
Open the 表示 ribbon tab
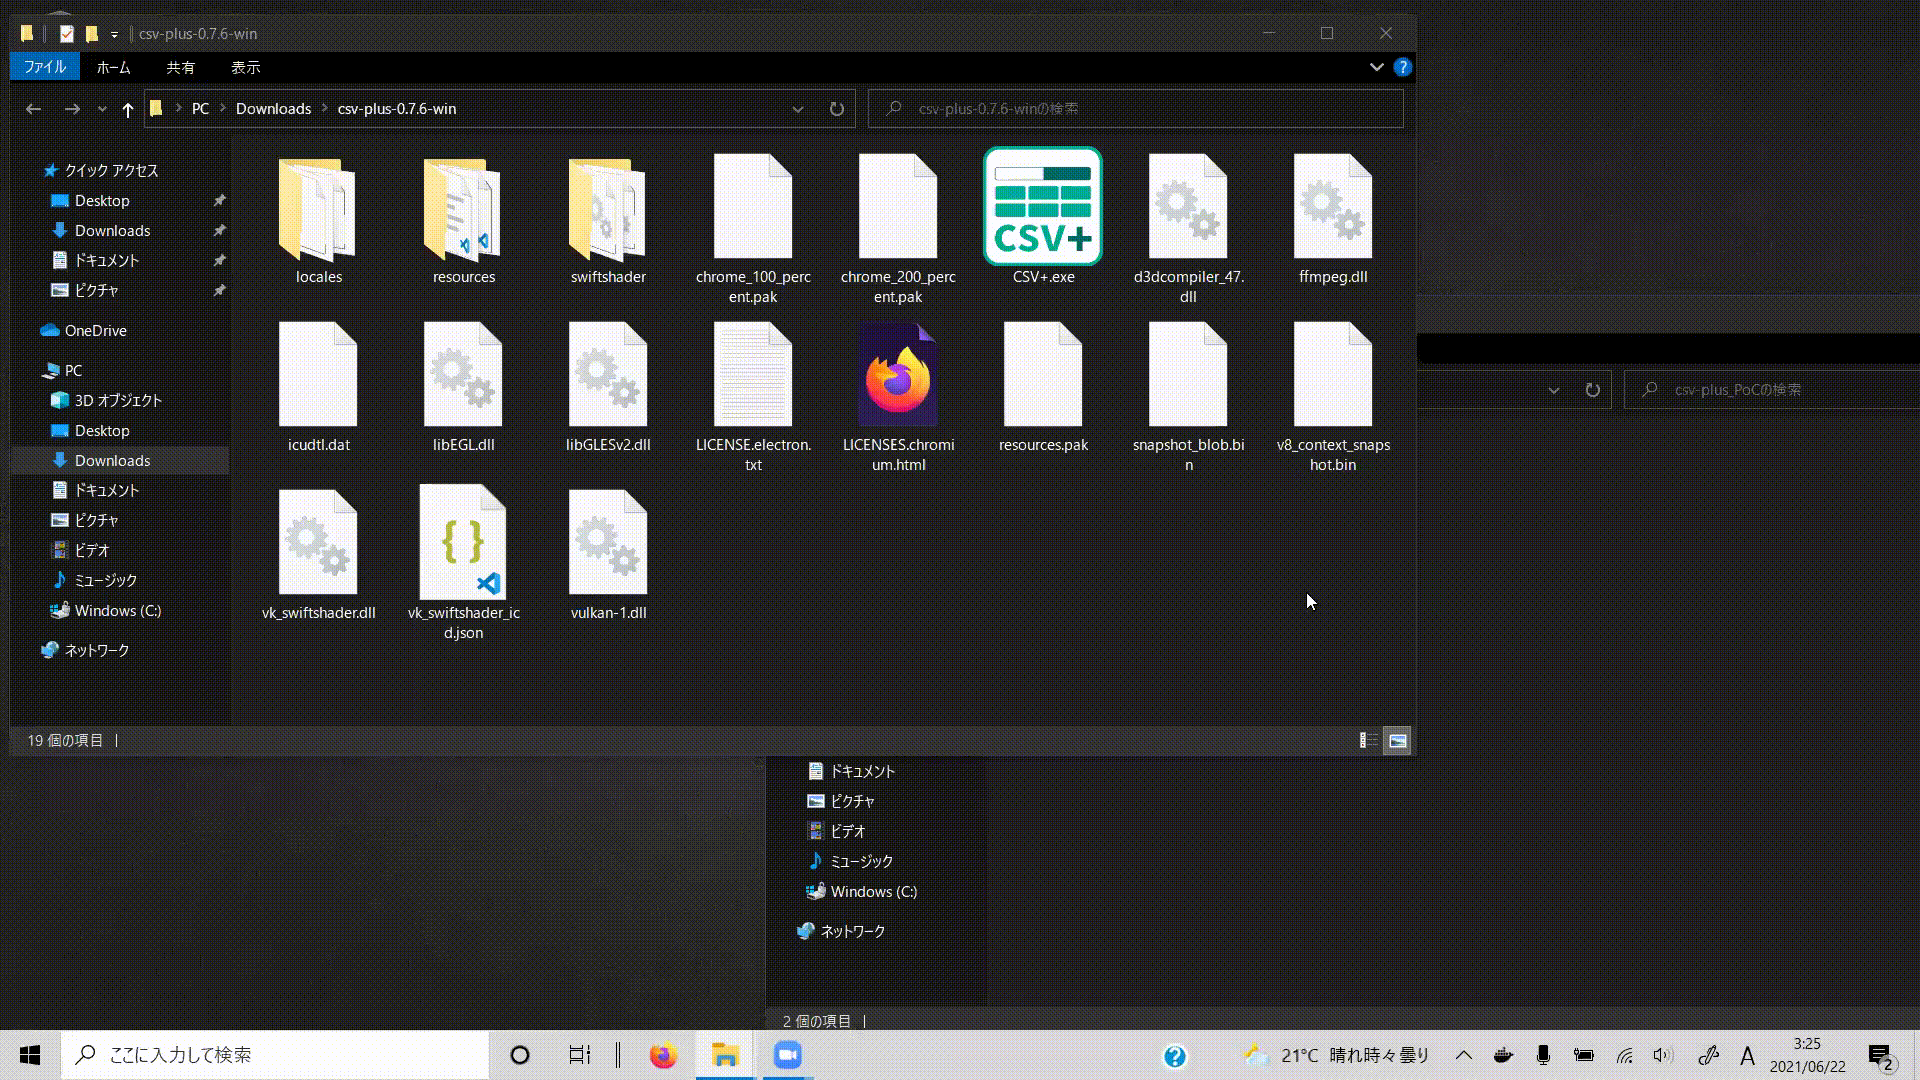(245, 67)
